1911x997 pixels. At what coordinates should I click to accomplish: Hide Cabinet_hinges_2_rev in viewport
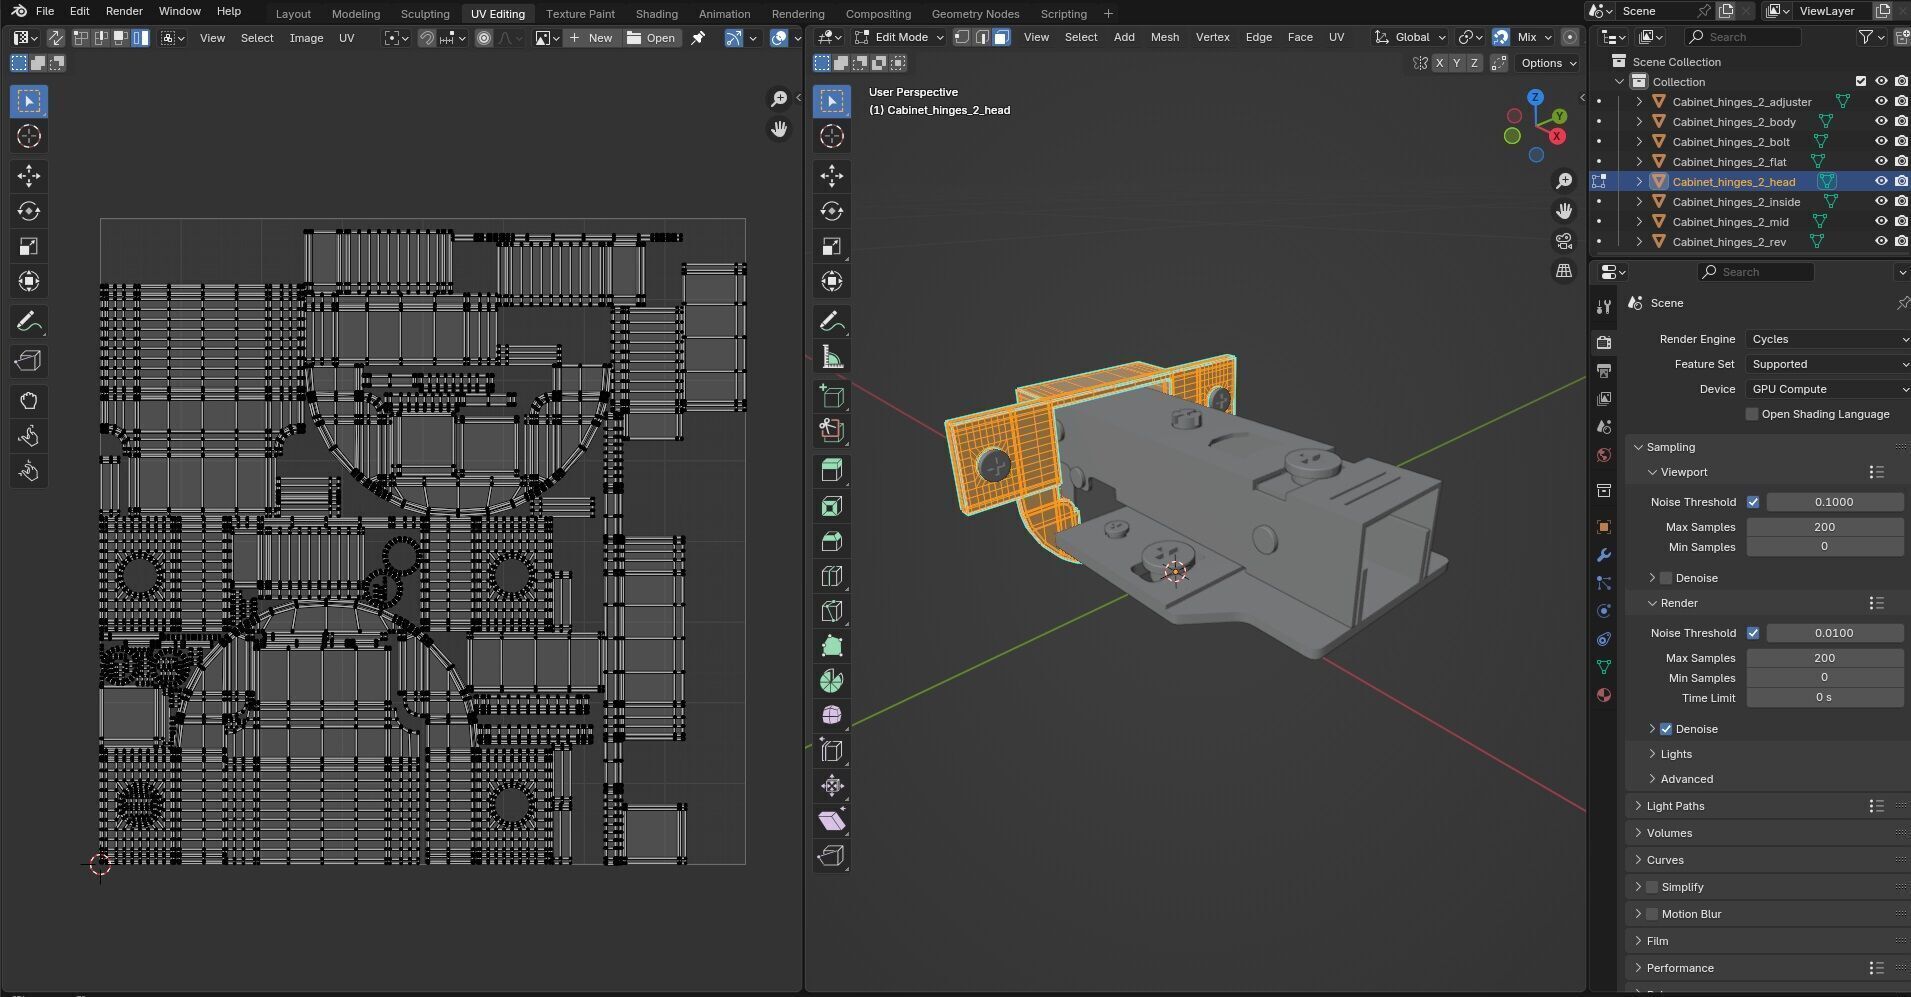[x=1881, y=241]
